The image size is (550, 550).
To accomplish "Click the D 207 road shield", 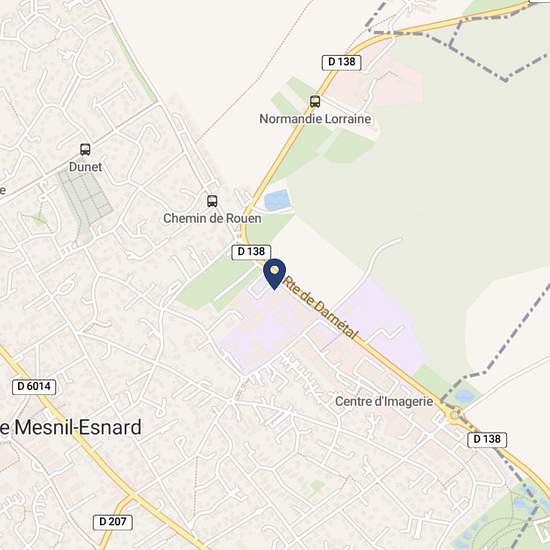I will [113, 522].
